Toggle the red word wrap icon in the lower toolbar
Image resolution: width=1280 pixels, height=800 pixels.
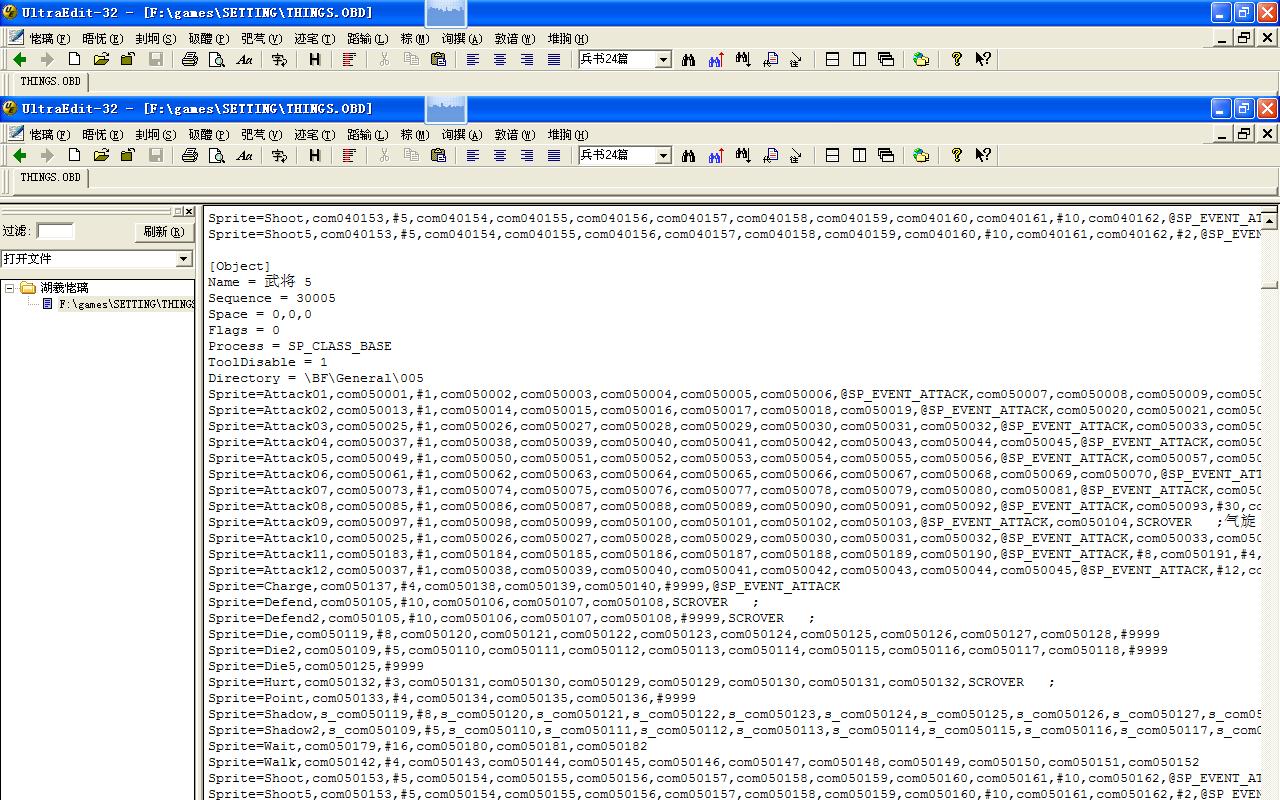tap(349, 155)
